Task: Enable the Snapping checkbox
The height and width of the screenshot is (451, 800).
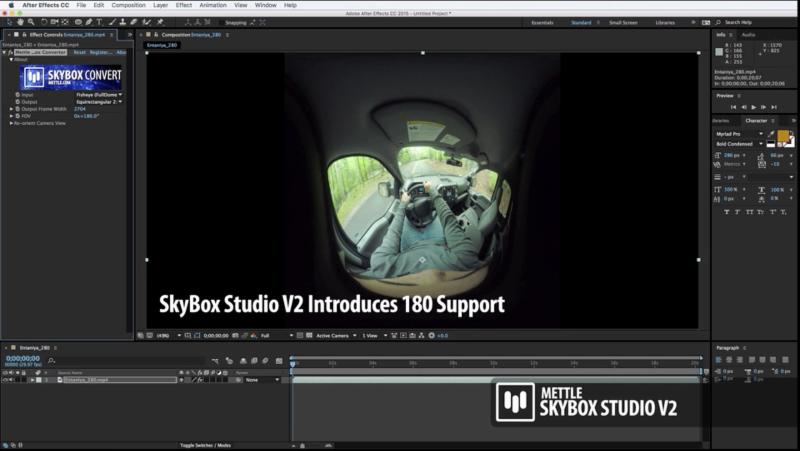Action: click(219, 22)
